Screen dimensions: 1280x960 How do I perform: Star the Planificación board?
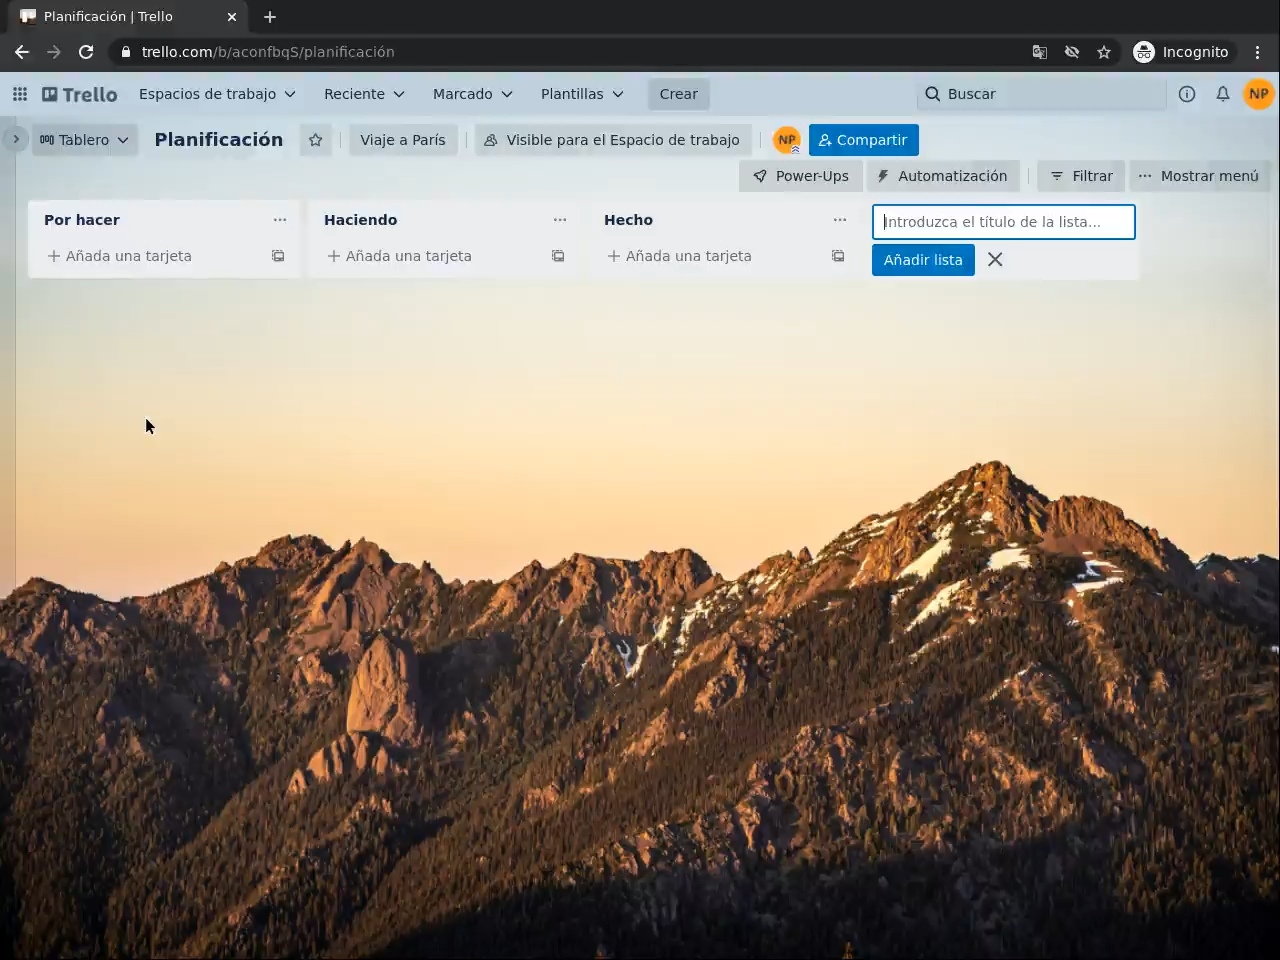click(316, 140)
